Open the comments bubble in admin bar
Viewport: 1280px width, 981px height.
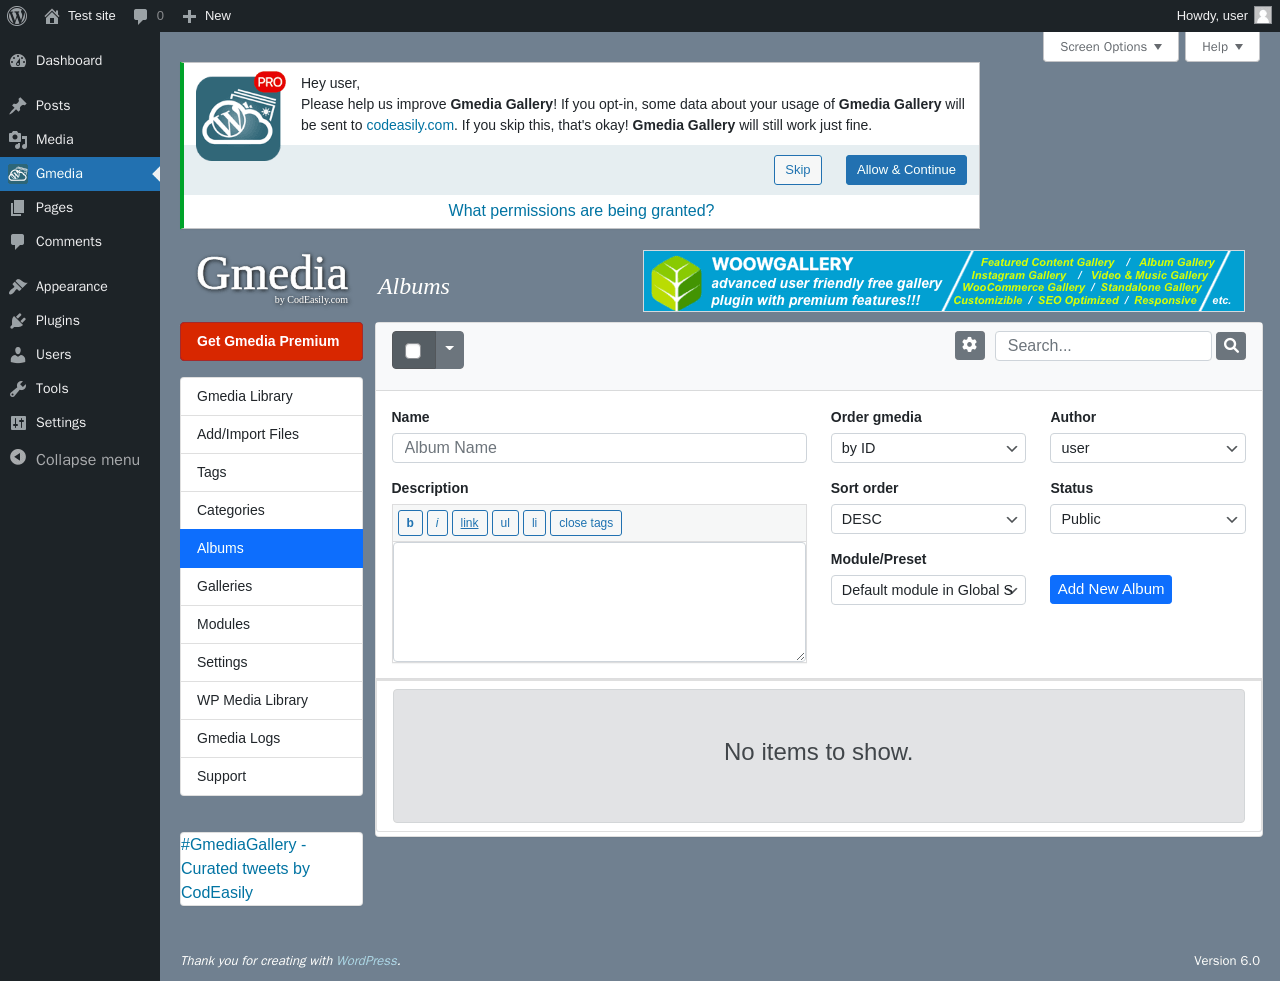pos(140,16)
